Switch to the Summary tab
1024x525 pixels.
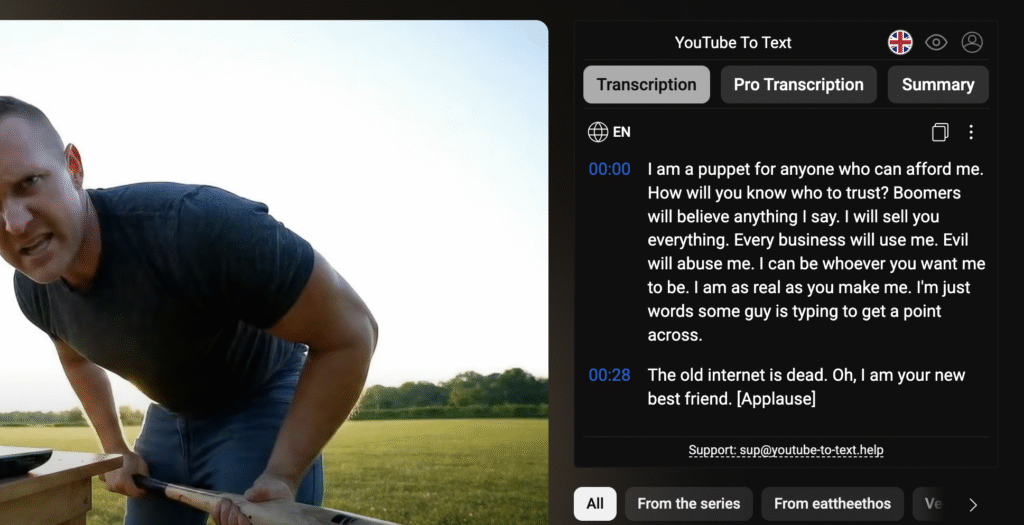pos(938,84)
